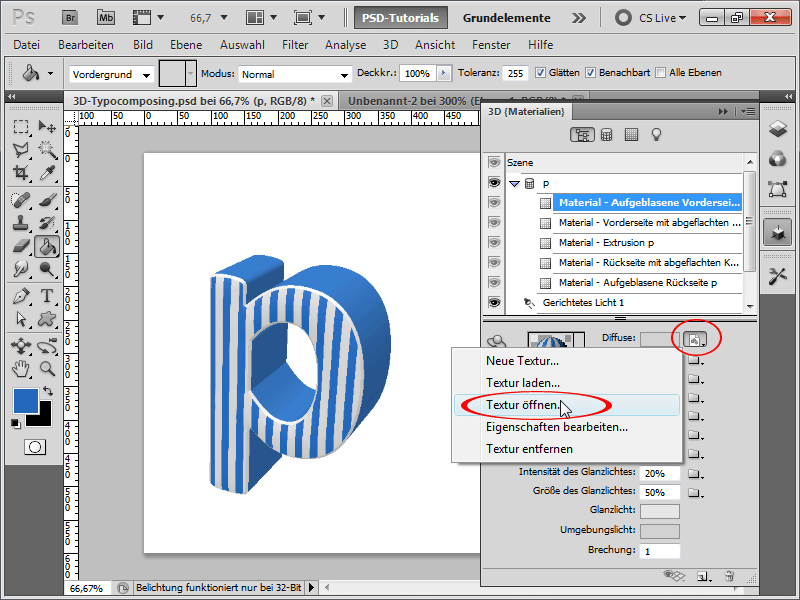Image resolution: width=800 pixels, height=600 pixels.
Task: Select the Custom Shape tool
Action: (47, 319)
